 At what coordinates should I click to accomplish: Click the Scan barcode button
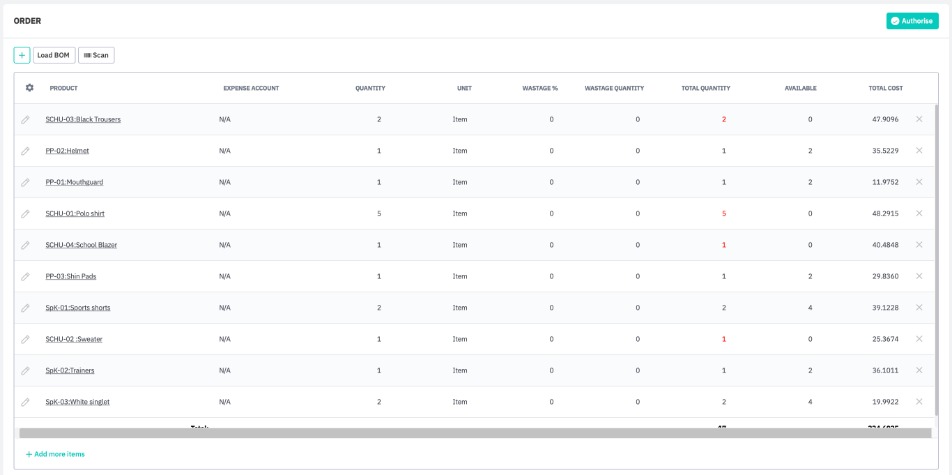(x=96, y=55)
